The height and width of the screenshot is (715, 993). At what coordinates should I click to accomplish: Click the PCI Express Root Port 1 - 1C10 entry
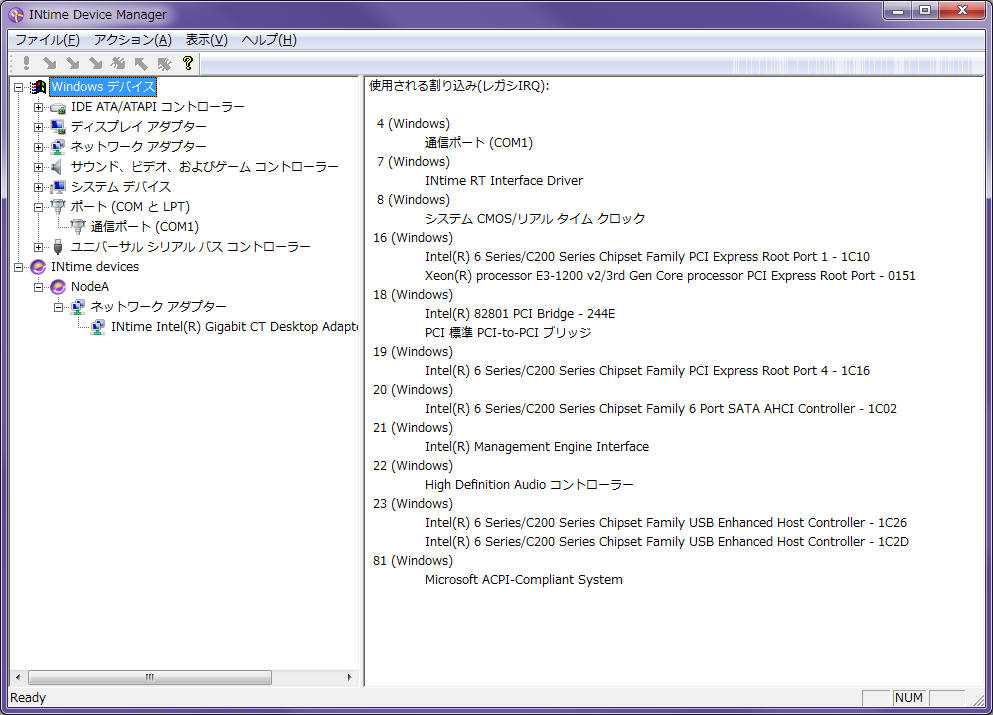647,256
